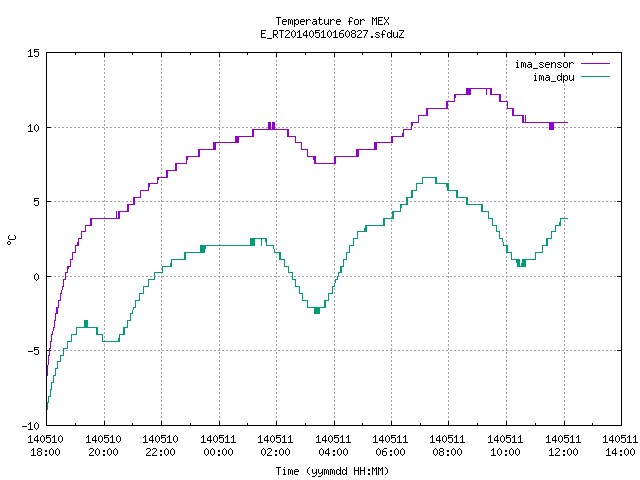Click the x-axis label '140511 00:00'
The width and height of the screenshot is (640, 480).
pyautogui.click(x=218, y=446)
